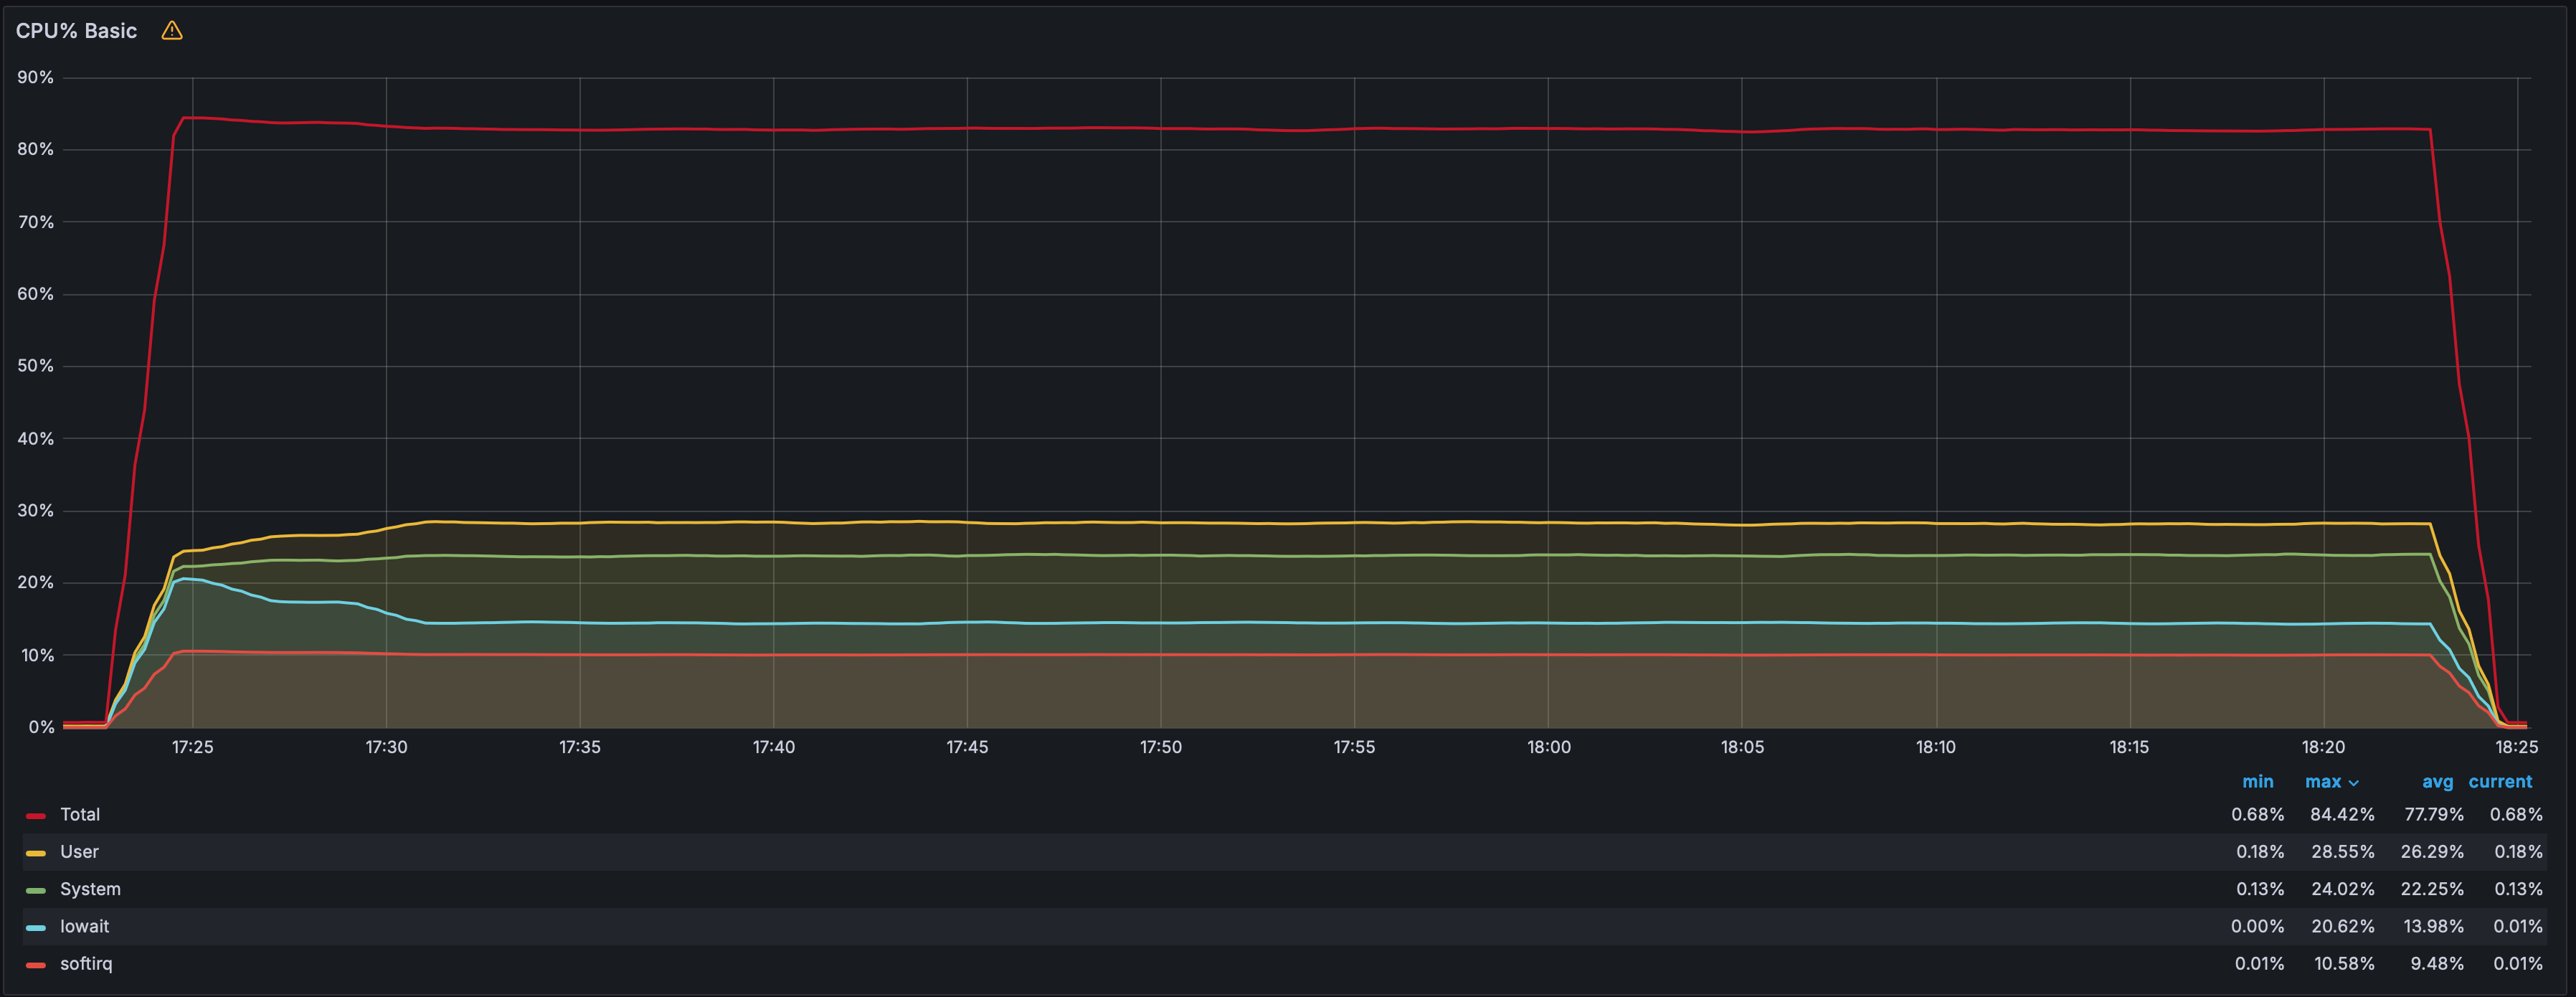Toggle the Total series in the legend
This screenshot has height=997, width=2576.
coord(79,815)
